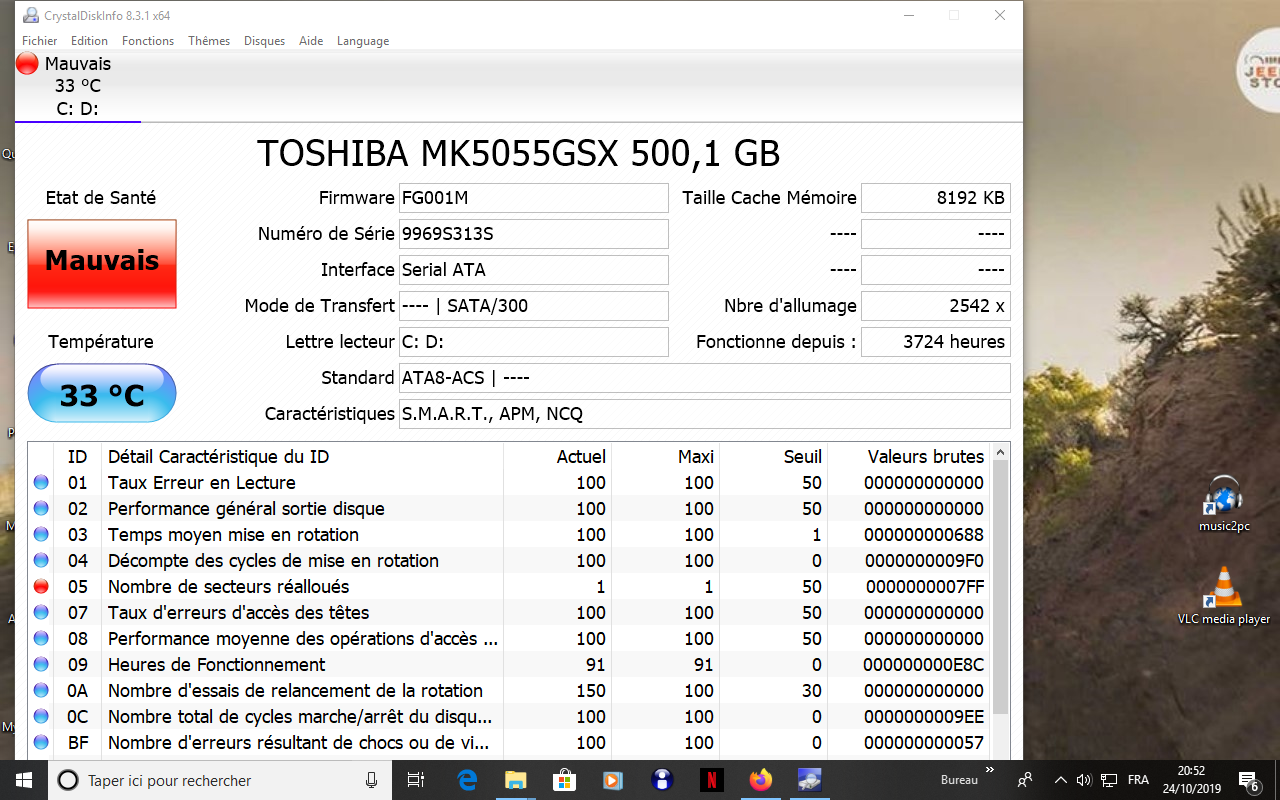Click the volume icon in system tray
1280x800 pixels.
[x=1085, y=780]
